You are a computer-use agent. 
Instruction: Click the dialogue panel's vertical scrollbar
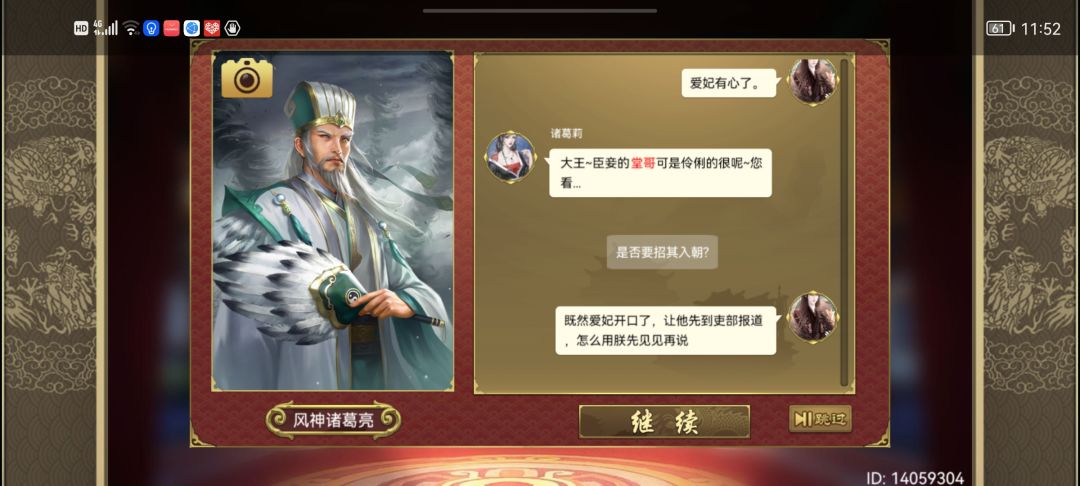[844, 222]
